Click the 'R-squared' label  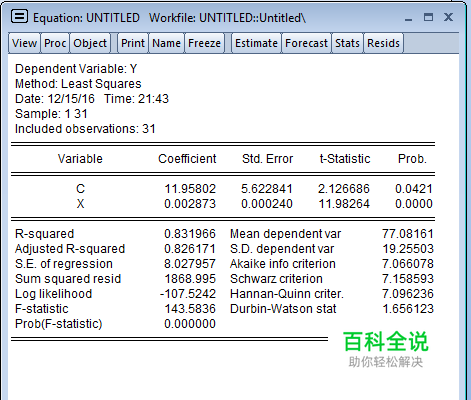pyautogui.click(x=44, y=234)
